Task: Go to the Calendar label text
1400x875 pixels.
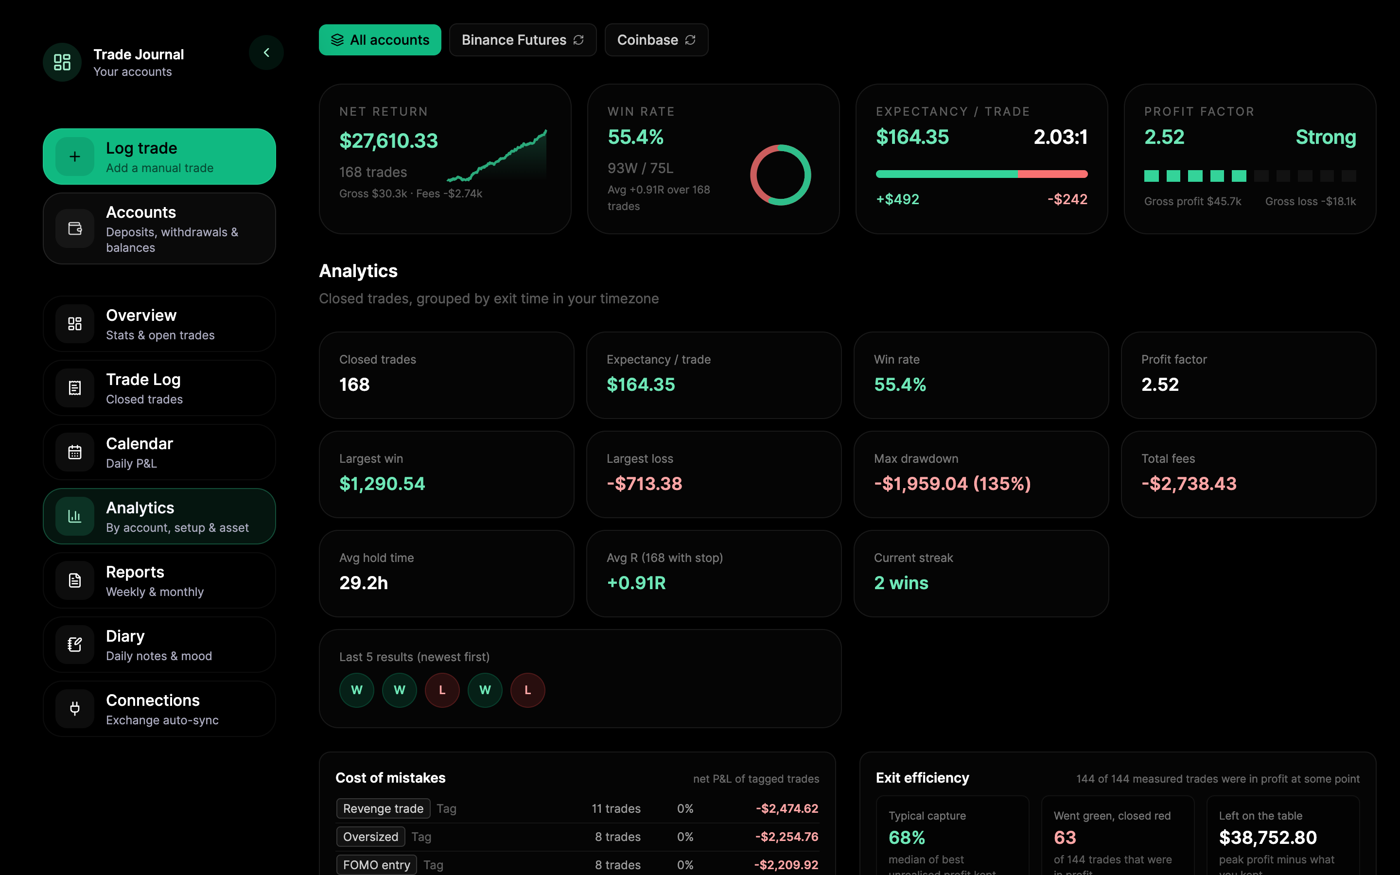Action: pos(140,443)
